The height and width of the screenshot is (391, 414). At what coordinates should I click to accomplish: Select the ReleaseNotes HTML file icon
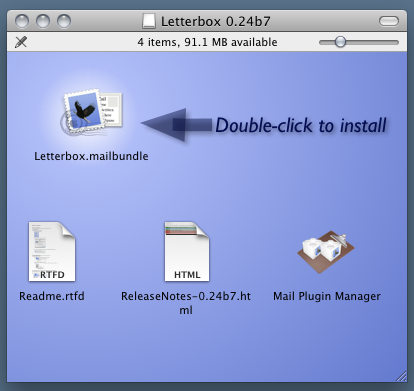click(x=187, y=252)
